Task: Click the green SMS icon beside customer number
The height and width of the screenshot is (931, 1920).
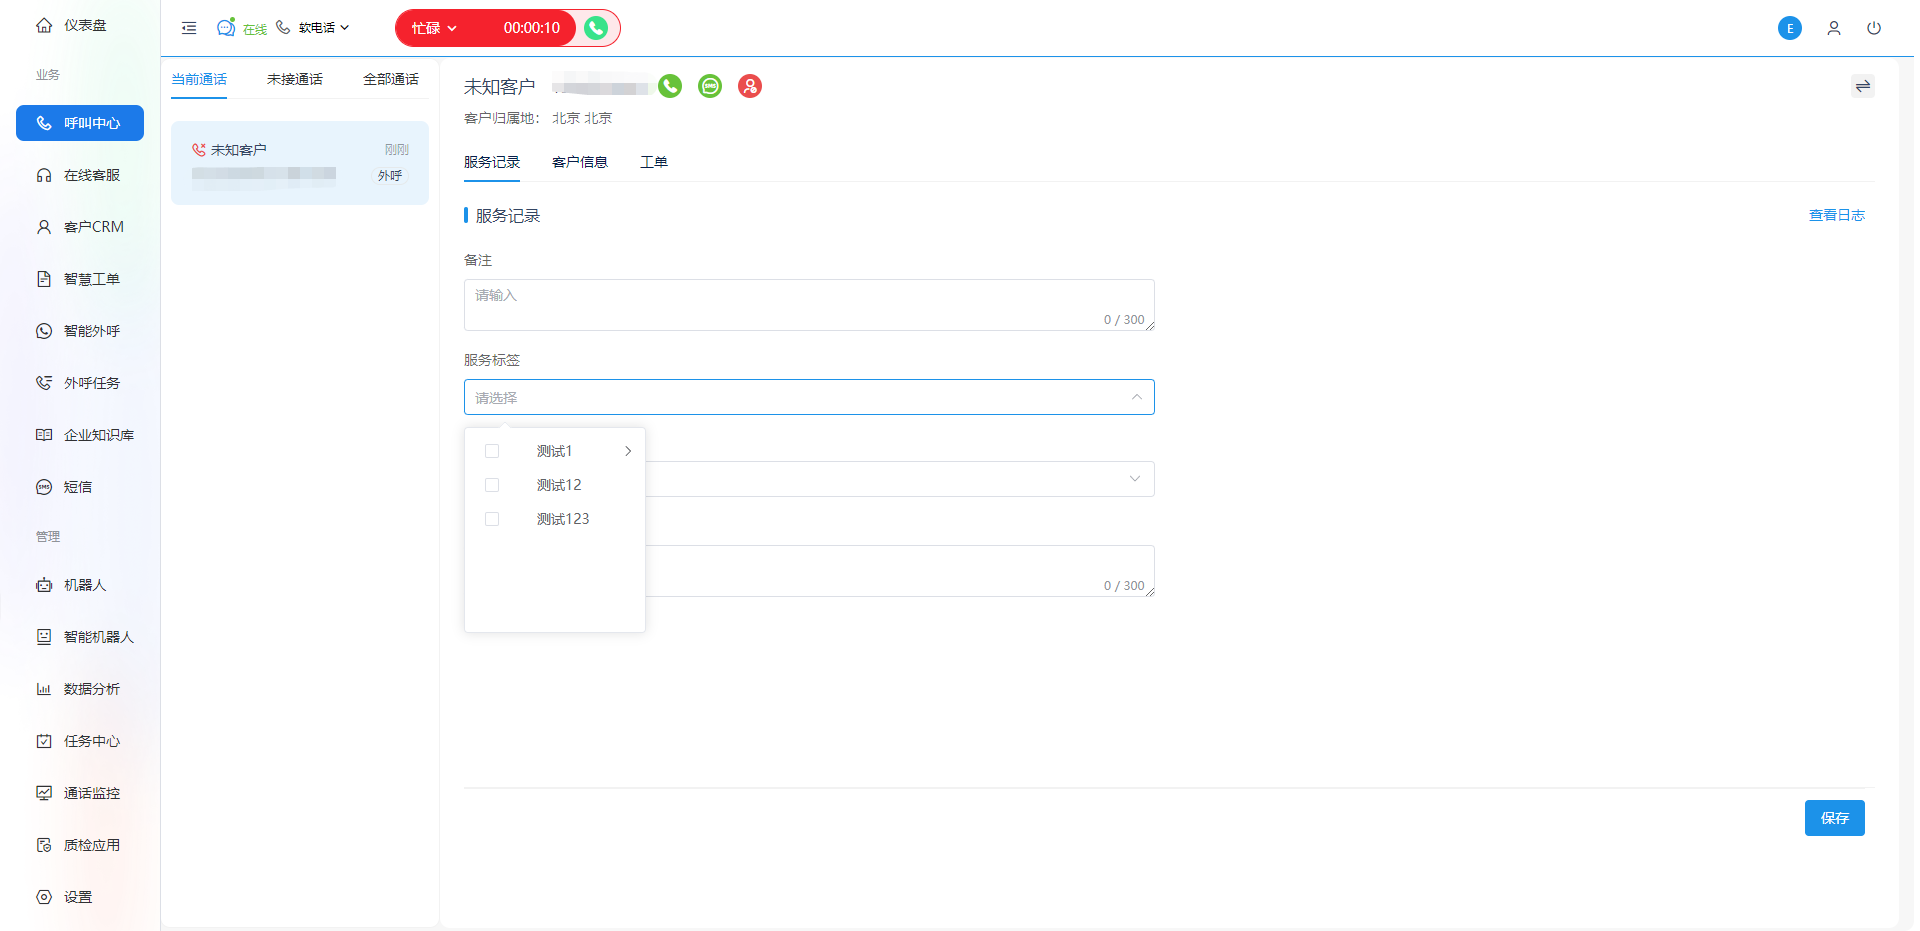Action: [710, 86]
